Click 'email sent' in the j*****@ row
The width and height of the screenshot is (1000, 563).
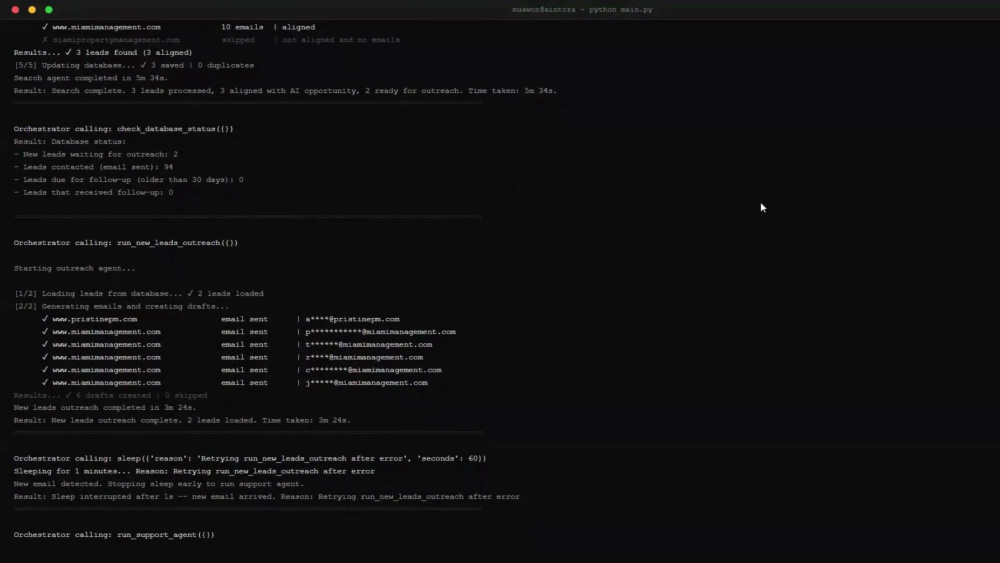244,383
